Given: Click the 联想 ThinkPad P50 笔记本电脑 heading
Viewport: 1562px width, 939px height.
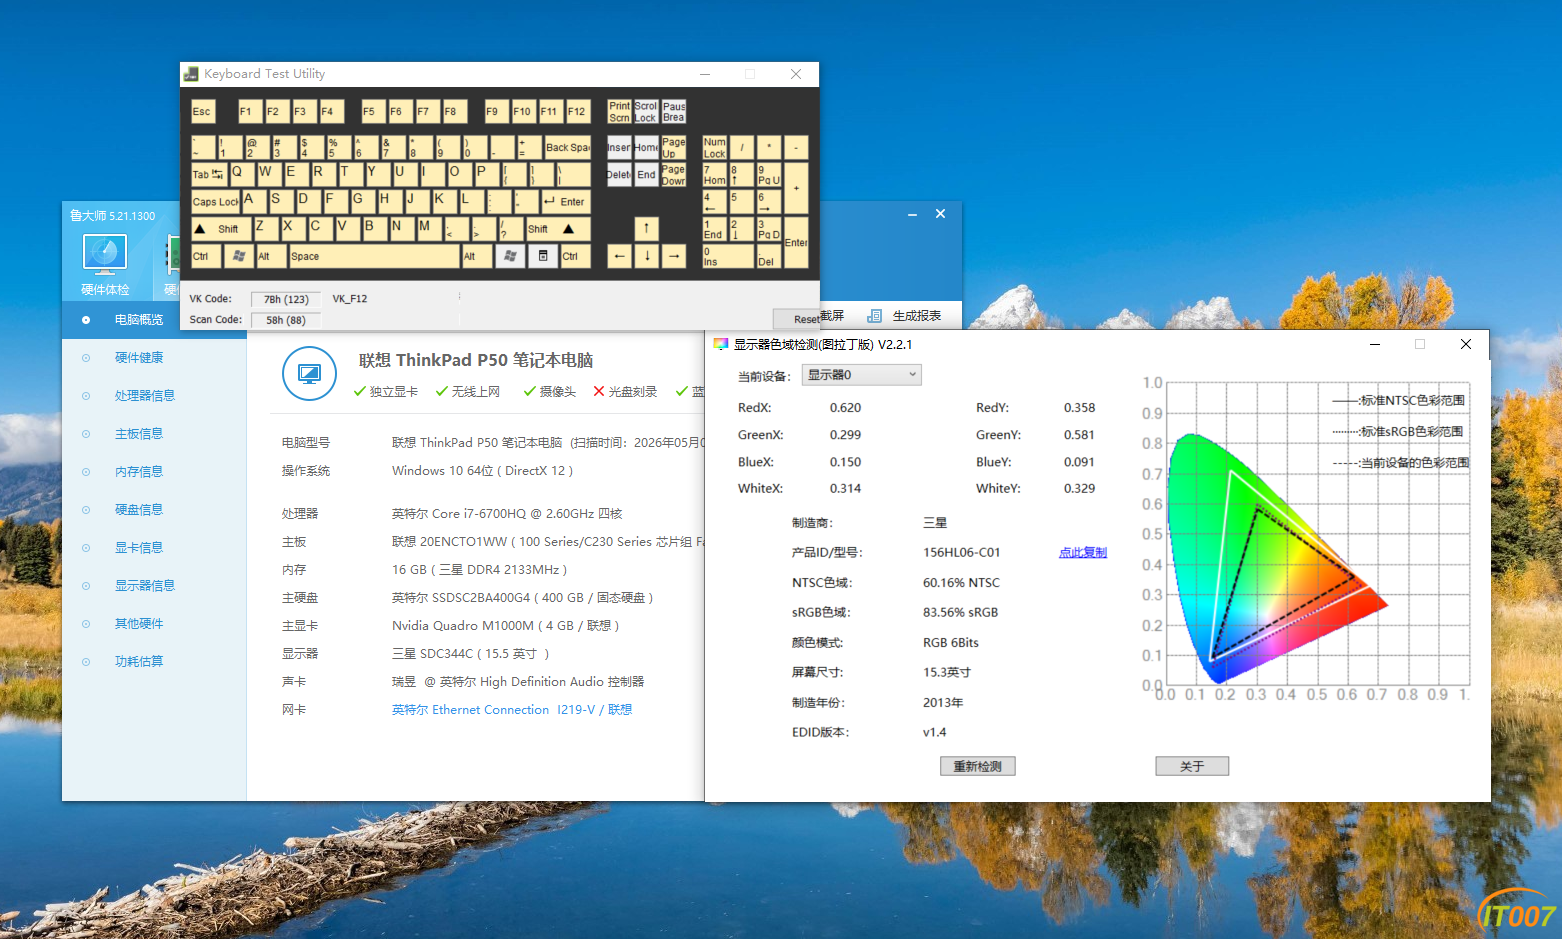Looking at the screenshot, I should [x=476, y=360].
